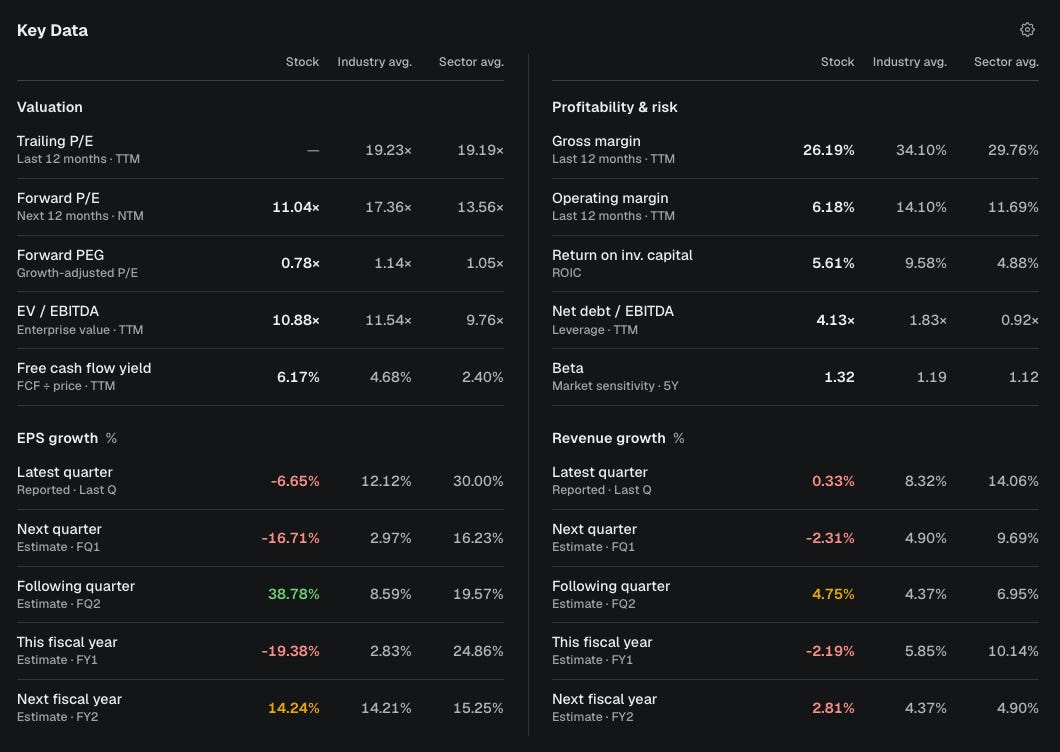
Task: Open Key Data settings gear
Action: 1027,30
